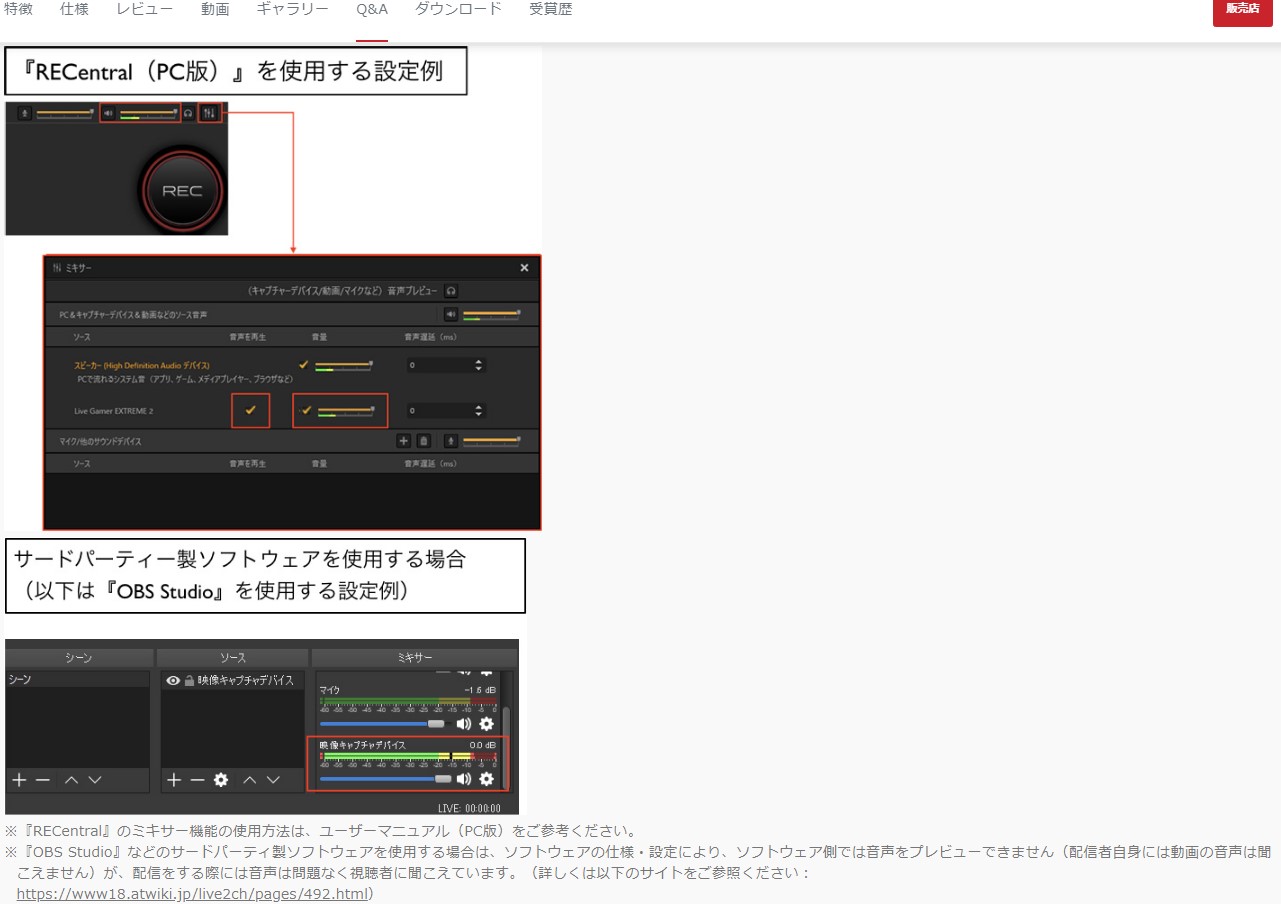Toggle 音声プレビュー headphone icon in mixer
Image resolution: width=1281 pixels, height=904 pixels.
tap(451, 290)
